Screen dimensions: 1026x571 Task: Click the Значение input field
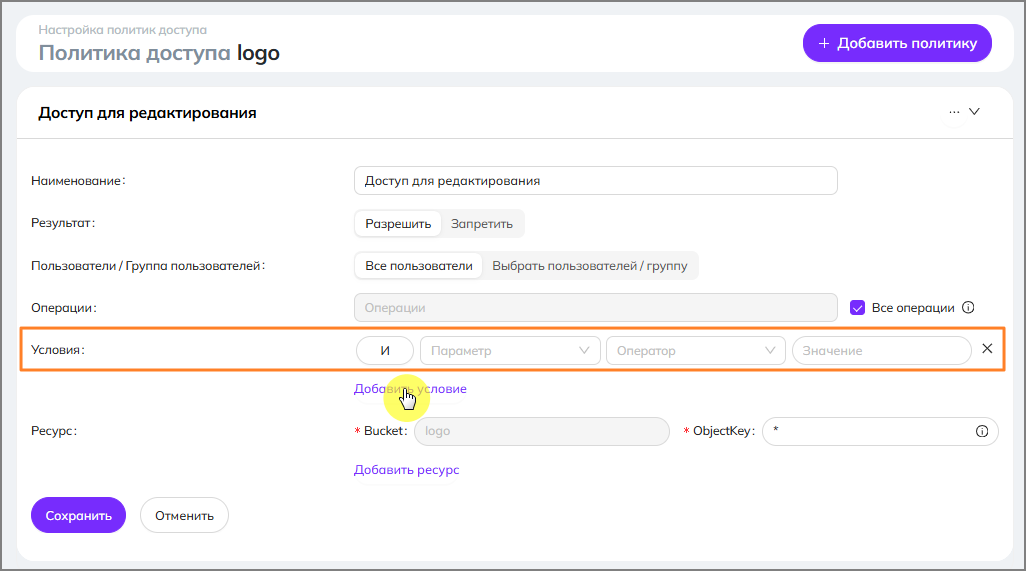pos(881,351)
